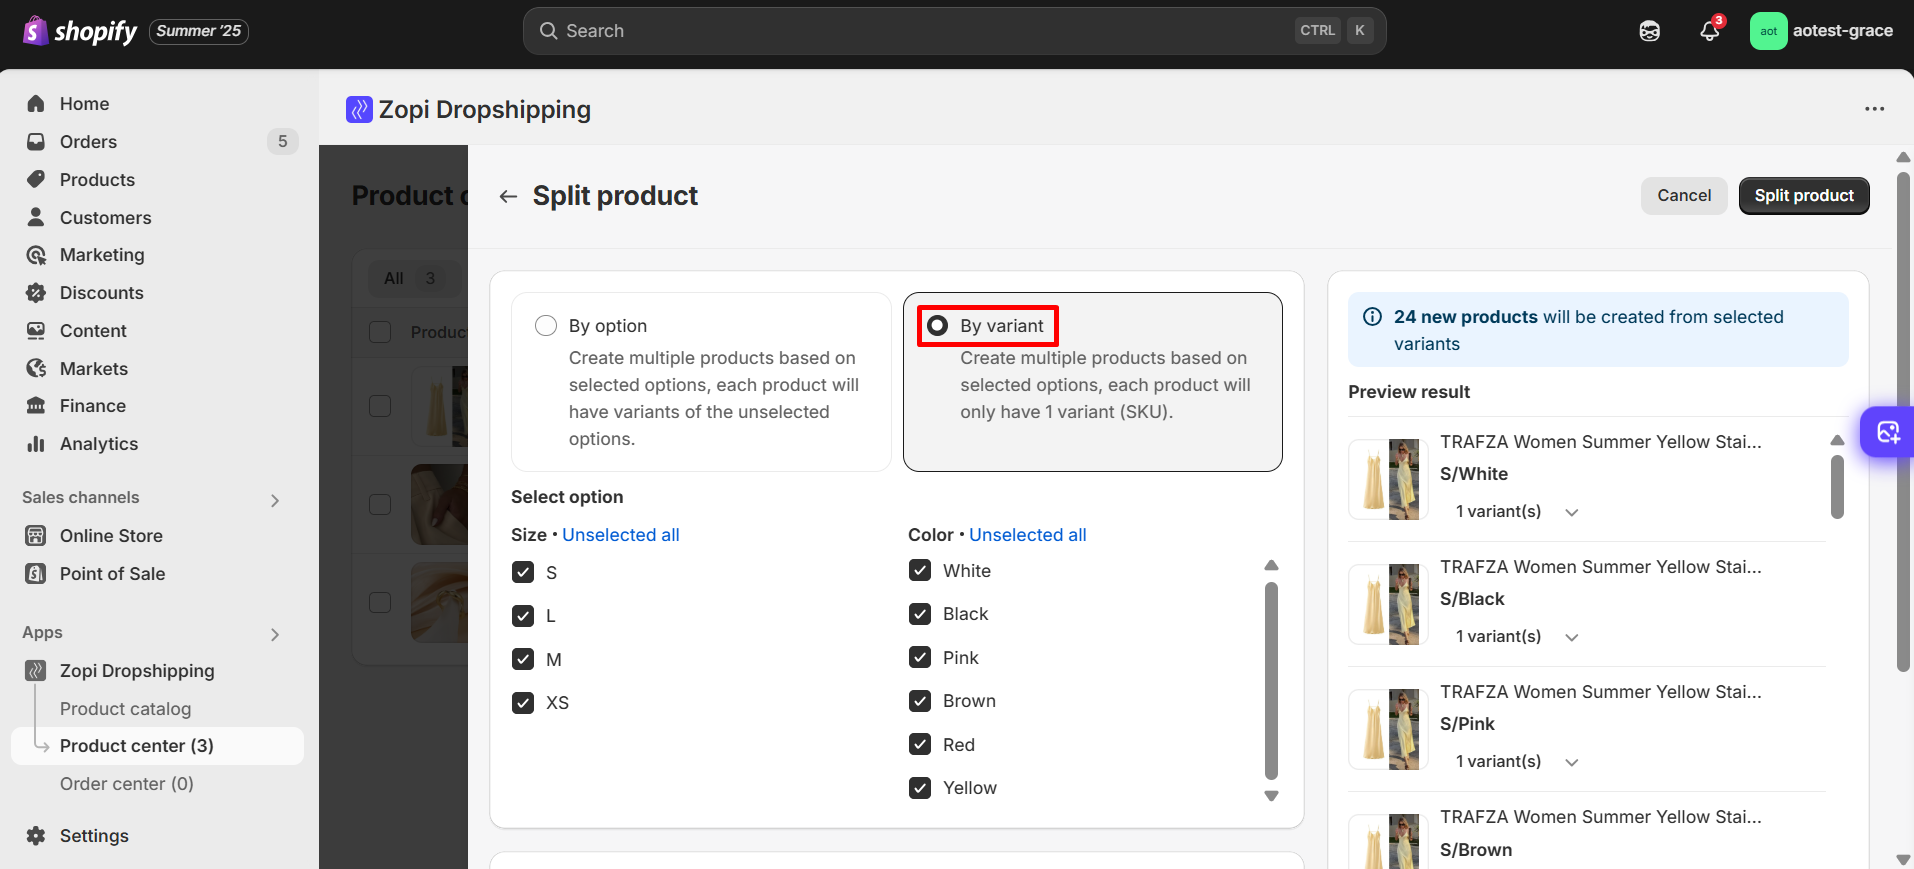This screenshot has width=1914, height=869.
Task: Click the S/Black product thumbnail
Action: click(x=1388, y=605)
